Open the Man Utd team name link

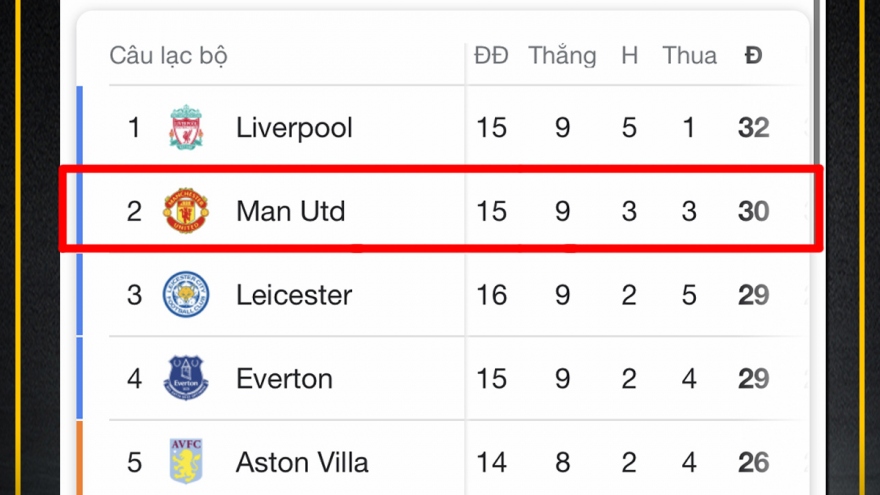tap(290, 211)
